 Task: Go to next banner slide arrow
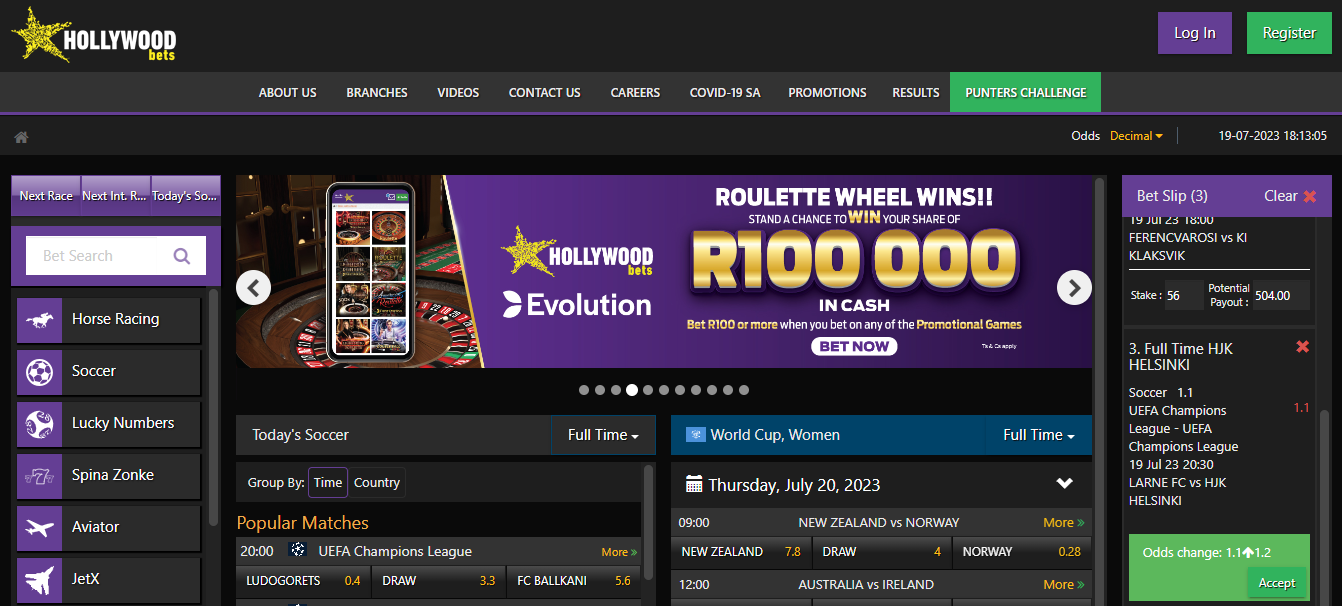[x=1074, y=288]
